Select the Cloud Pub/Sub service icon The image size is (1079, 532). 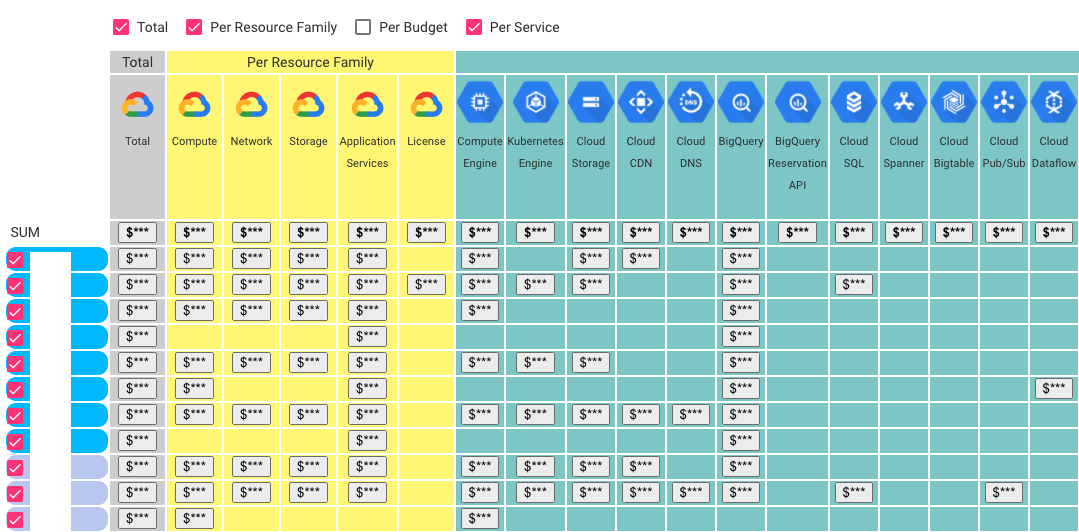tap(1003, 102)
